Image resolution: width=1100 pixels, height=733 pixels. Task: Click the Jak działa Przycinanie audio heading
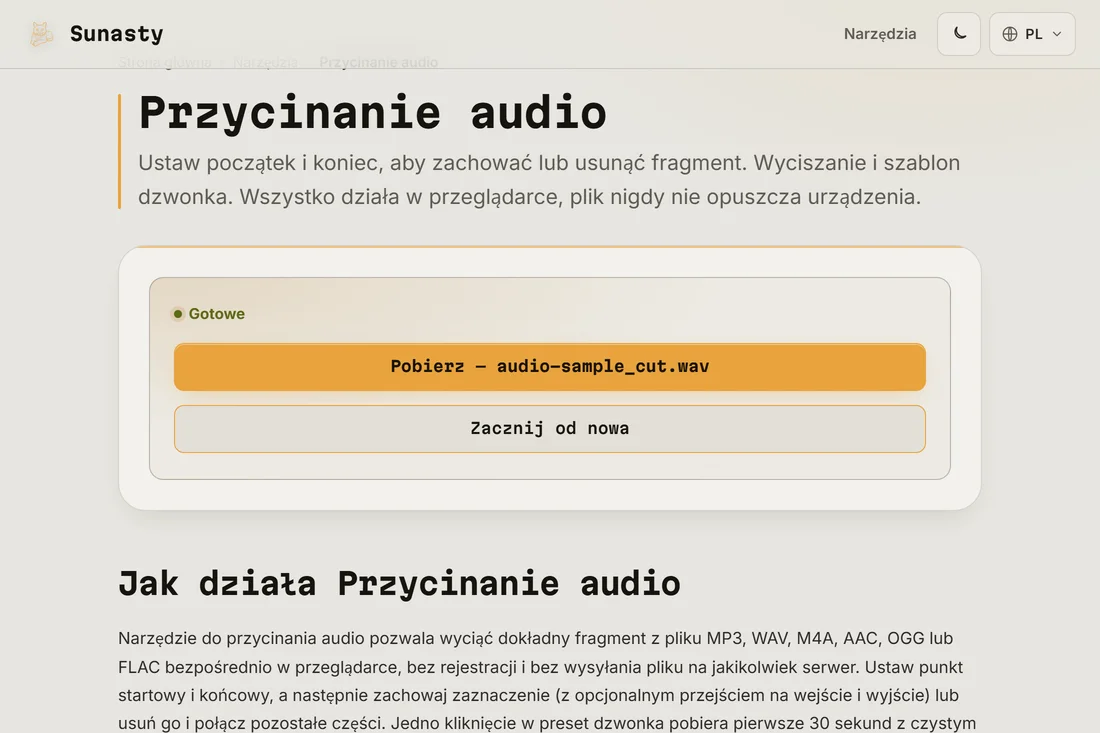[x=399, y=584]
